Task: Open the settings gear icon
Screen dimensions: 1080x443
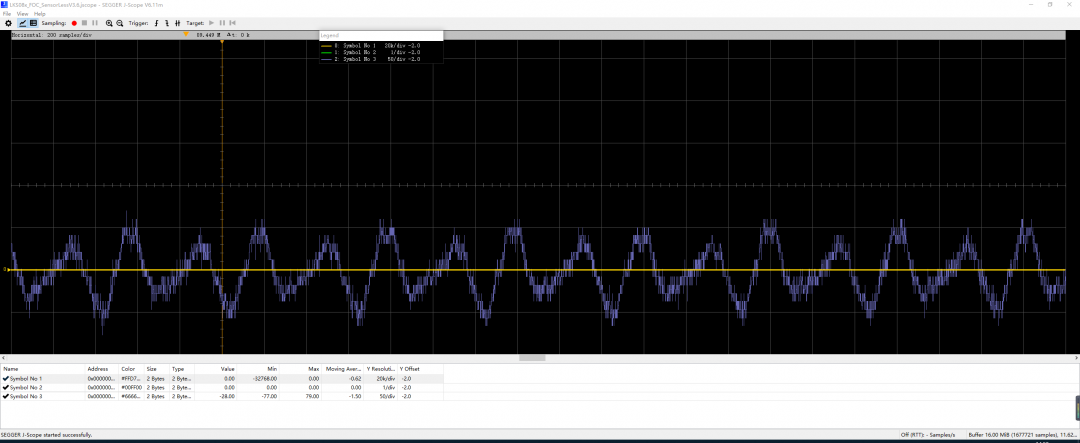Action: (x=8, y=23)
